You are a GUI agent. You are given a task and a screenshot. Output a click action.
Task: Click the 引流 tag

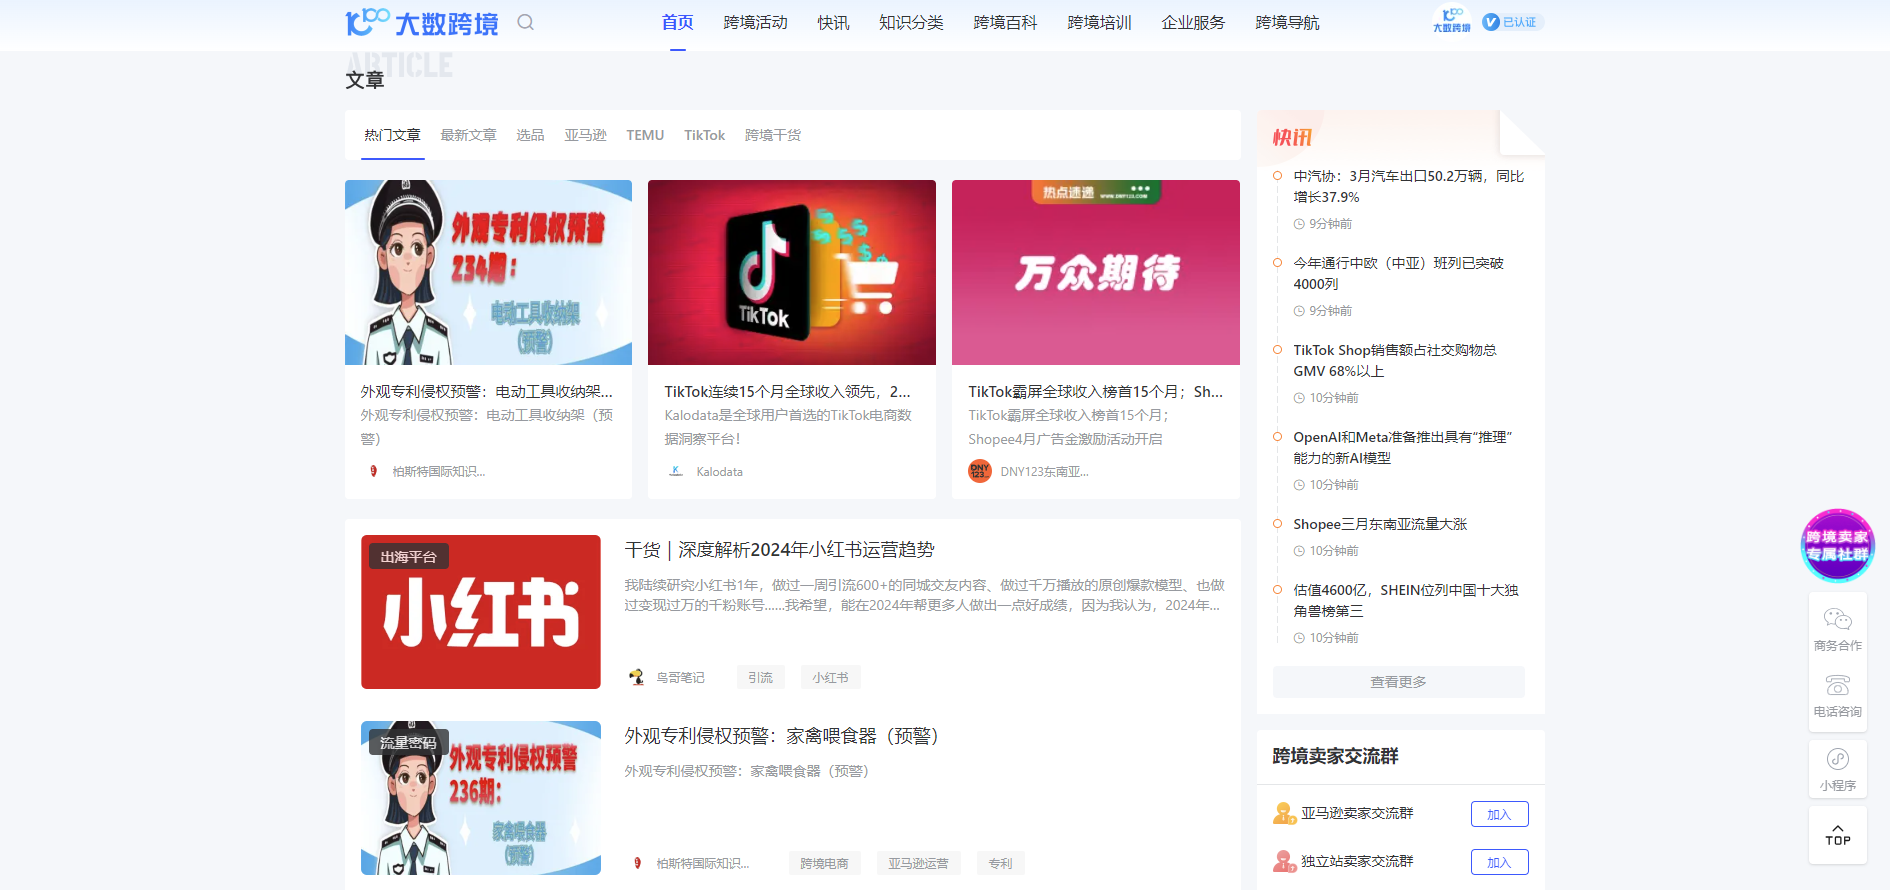point(760,677)
